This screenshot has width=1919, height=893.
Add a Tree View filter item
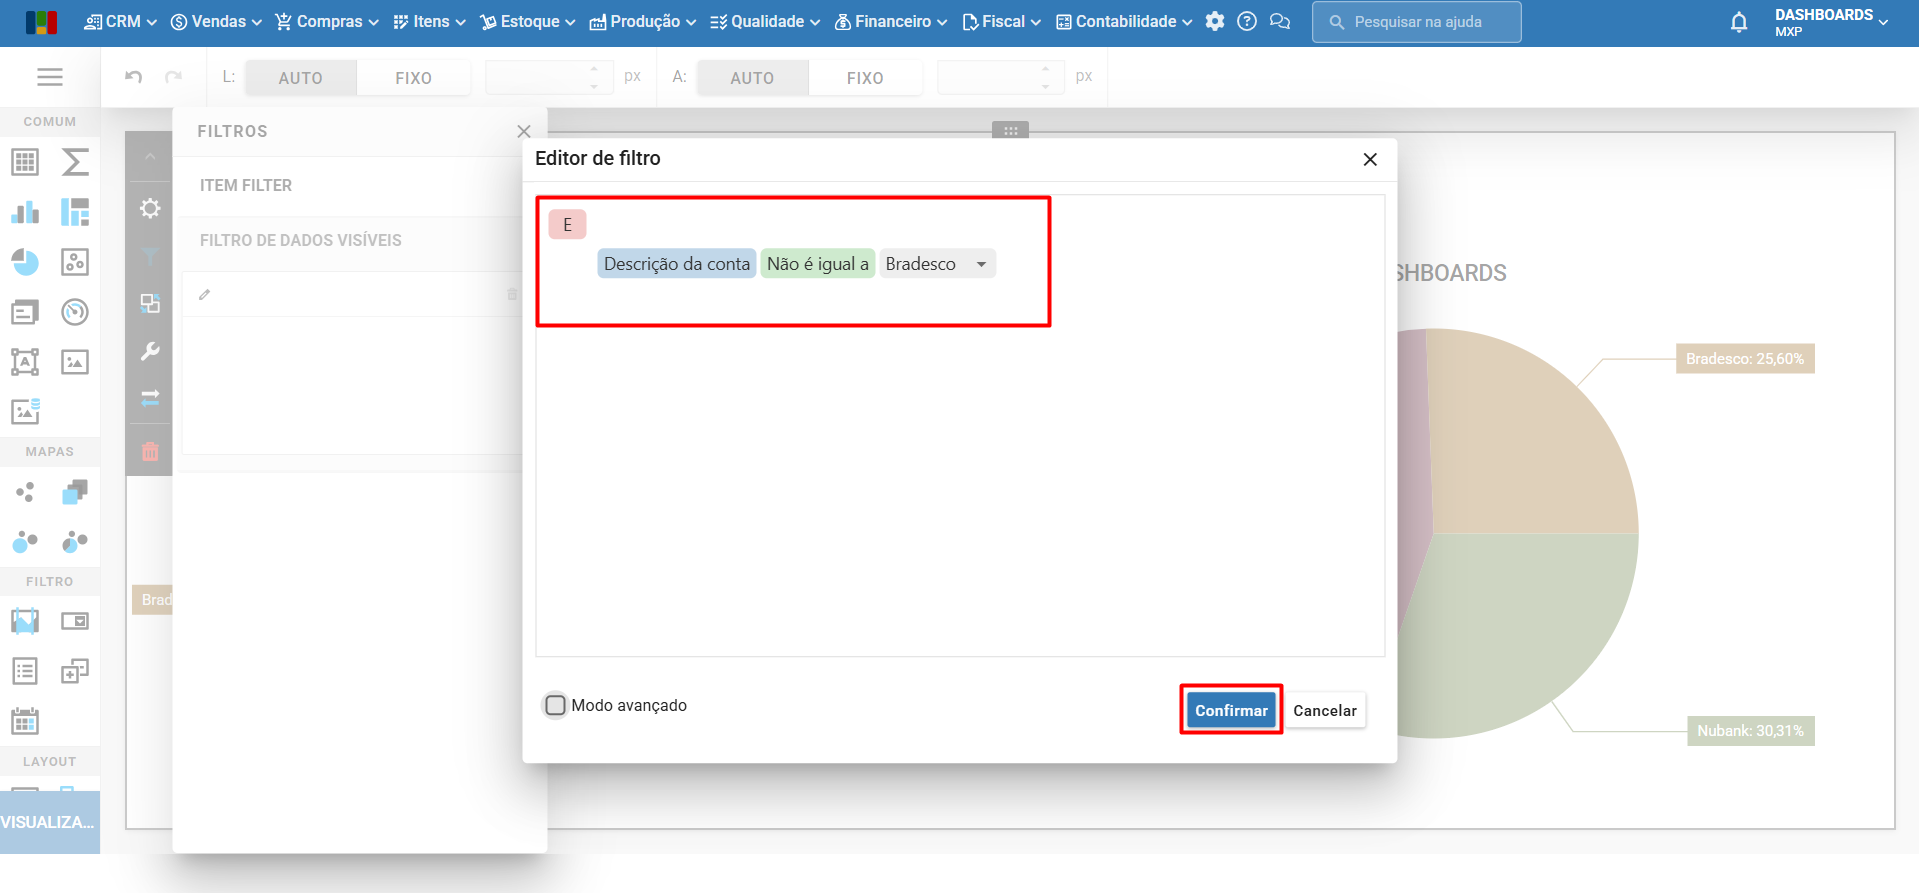tap(75, 671)
